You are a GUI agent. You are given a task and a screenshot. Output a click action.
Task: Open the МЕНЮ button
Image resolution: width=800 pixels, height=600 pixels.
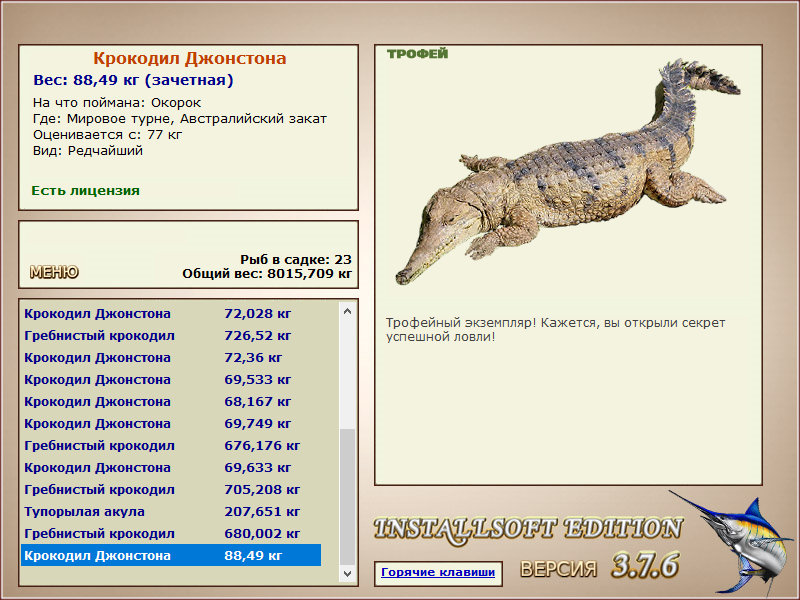(54, 272)
